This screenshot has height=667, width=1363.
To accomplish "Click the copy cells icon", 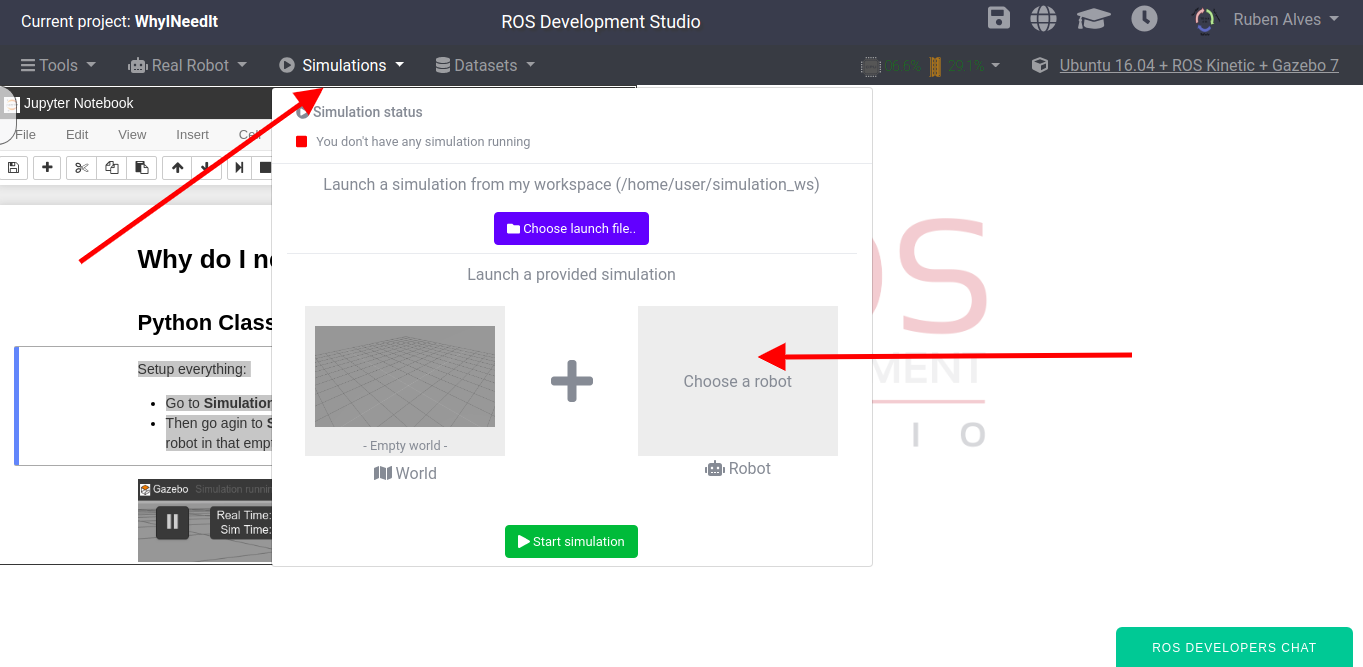I will (x=112, y=168).
